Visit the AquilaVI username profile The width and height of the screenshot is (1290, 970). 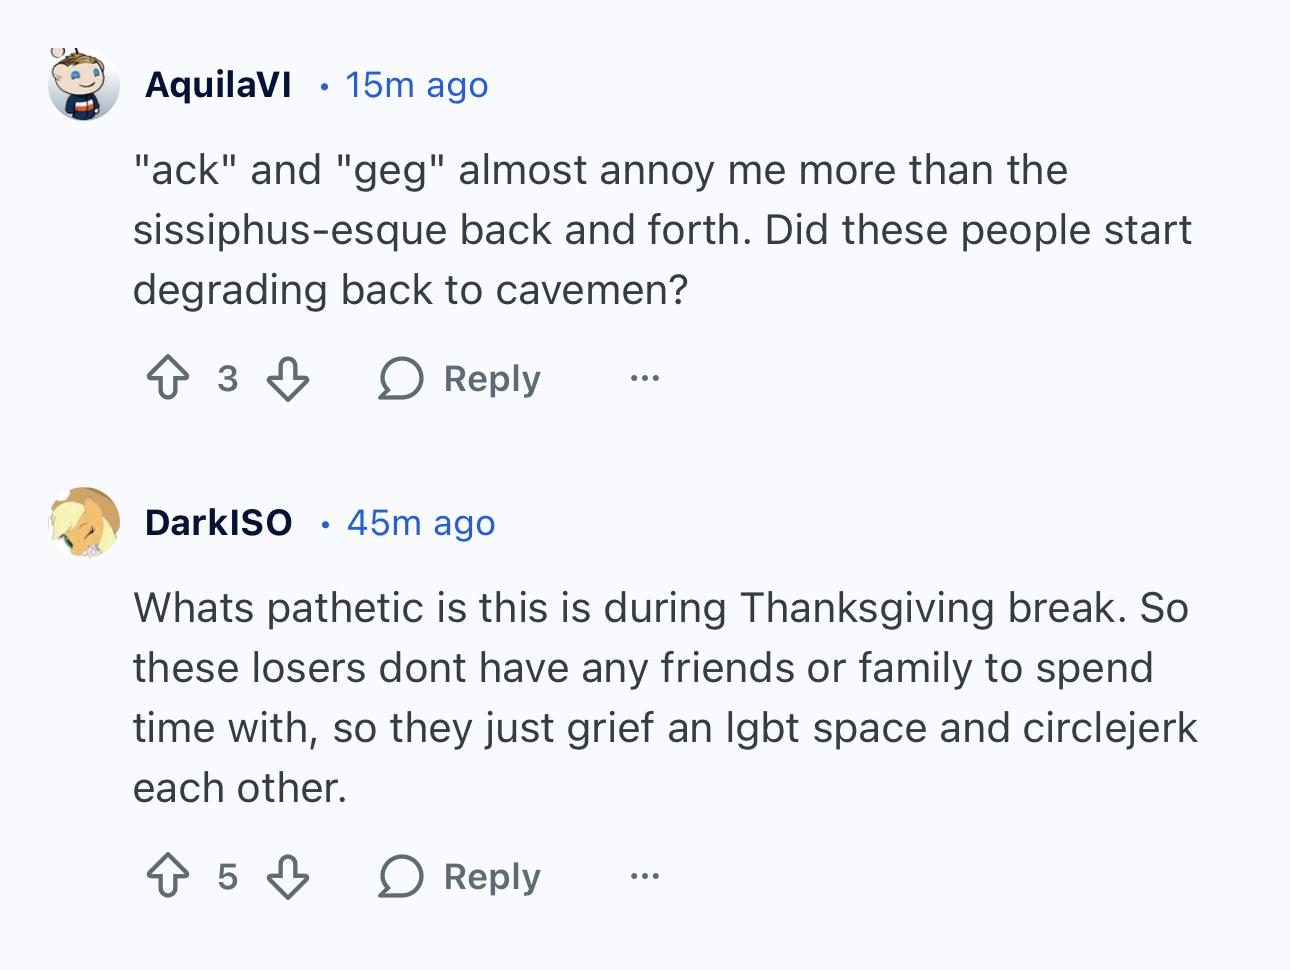point(218,85)
